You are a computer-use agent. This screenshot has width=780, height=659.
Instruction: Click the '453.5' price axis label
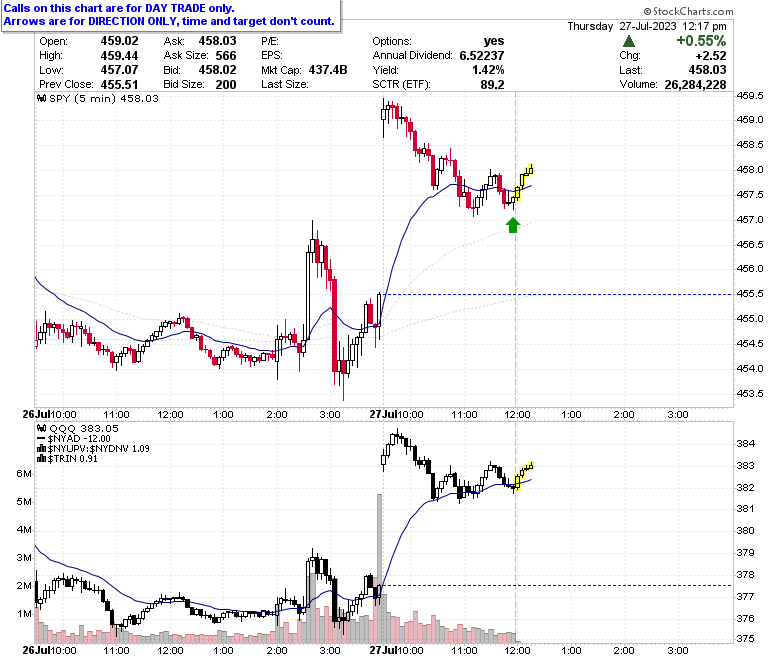pyautogui.click(x=750, y=393)
